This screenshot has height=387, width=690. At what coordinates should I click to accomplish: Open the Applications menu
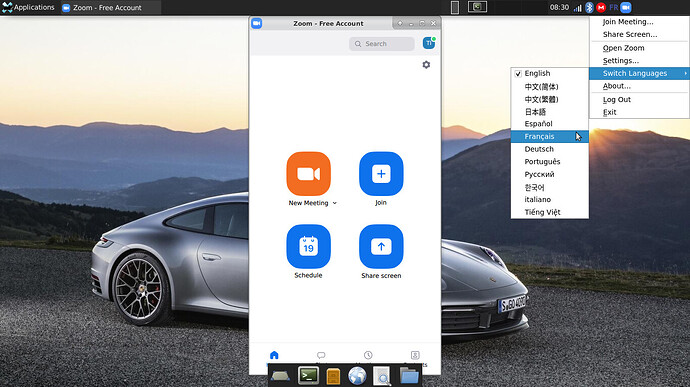tap(28, 7)
